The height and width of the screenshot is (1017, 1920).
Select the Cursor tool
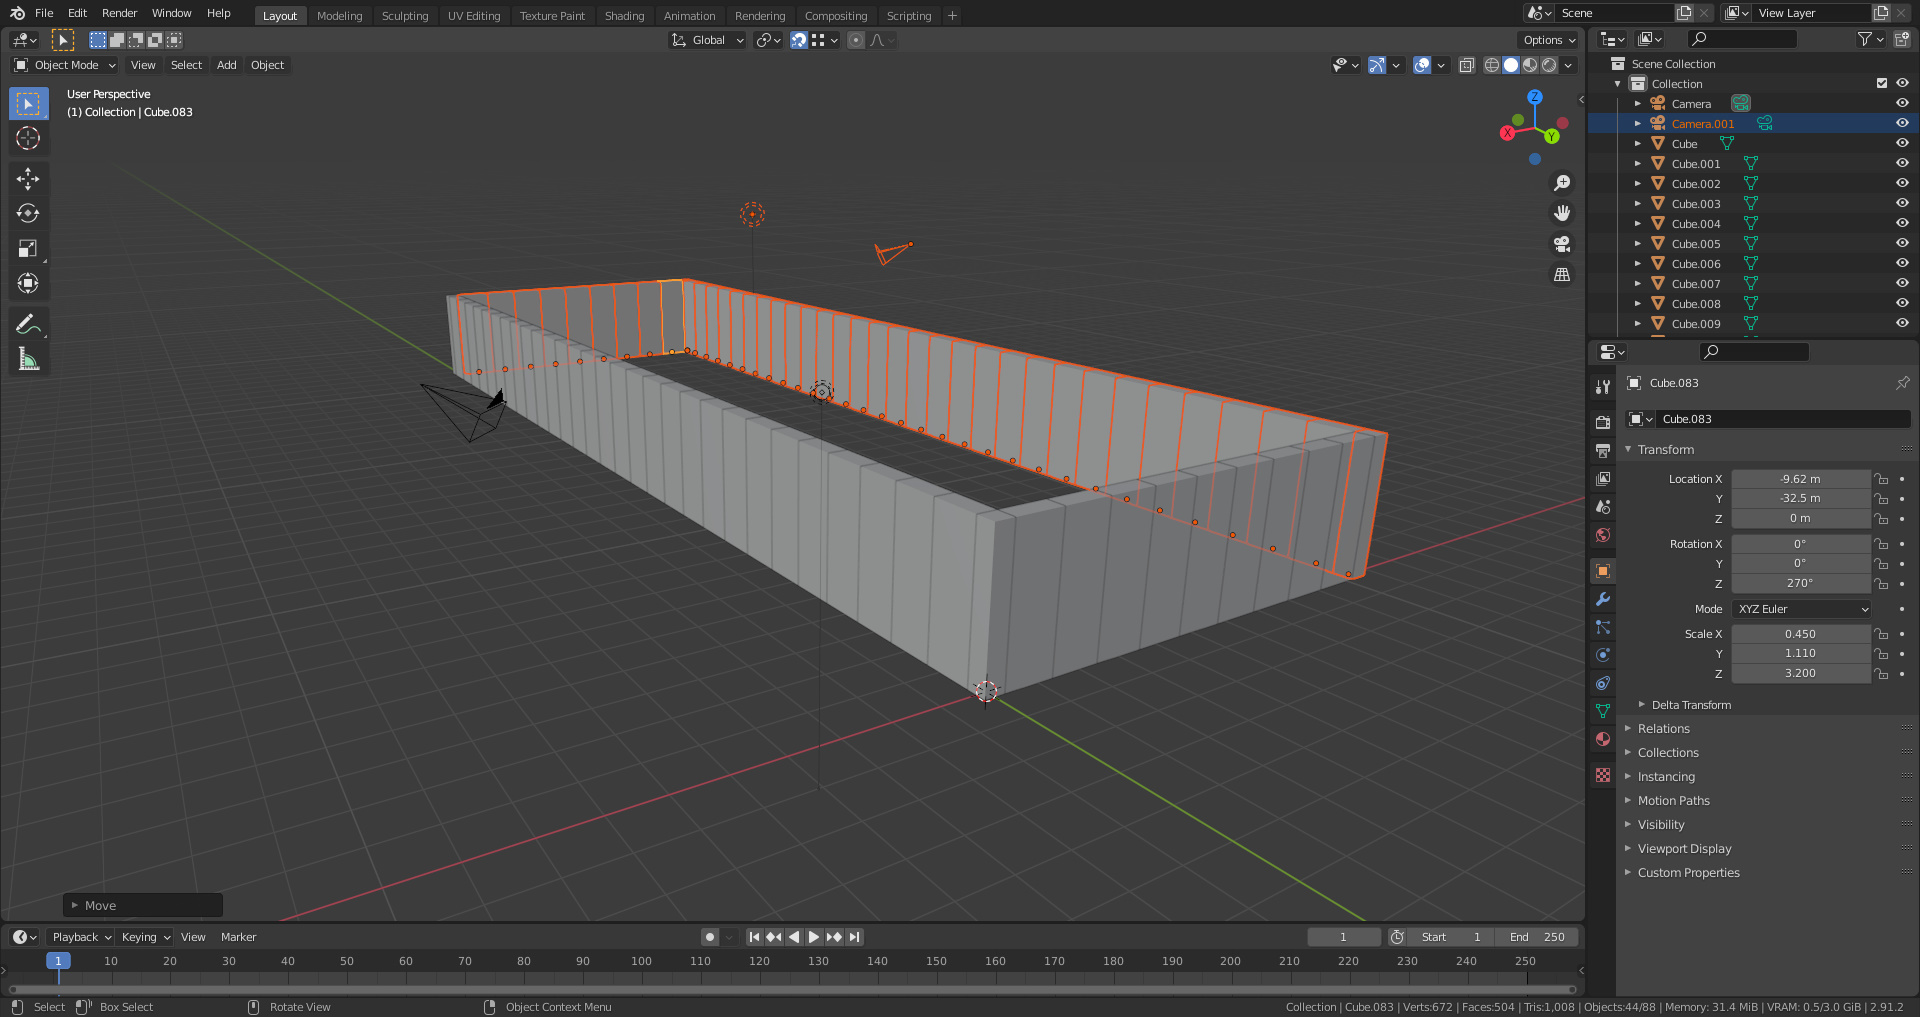(x=28, y=138)
